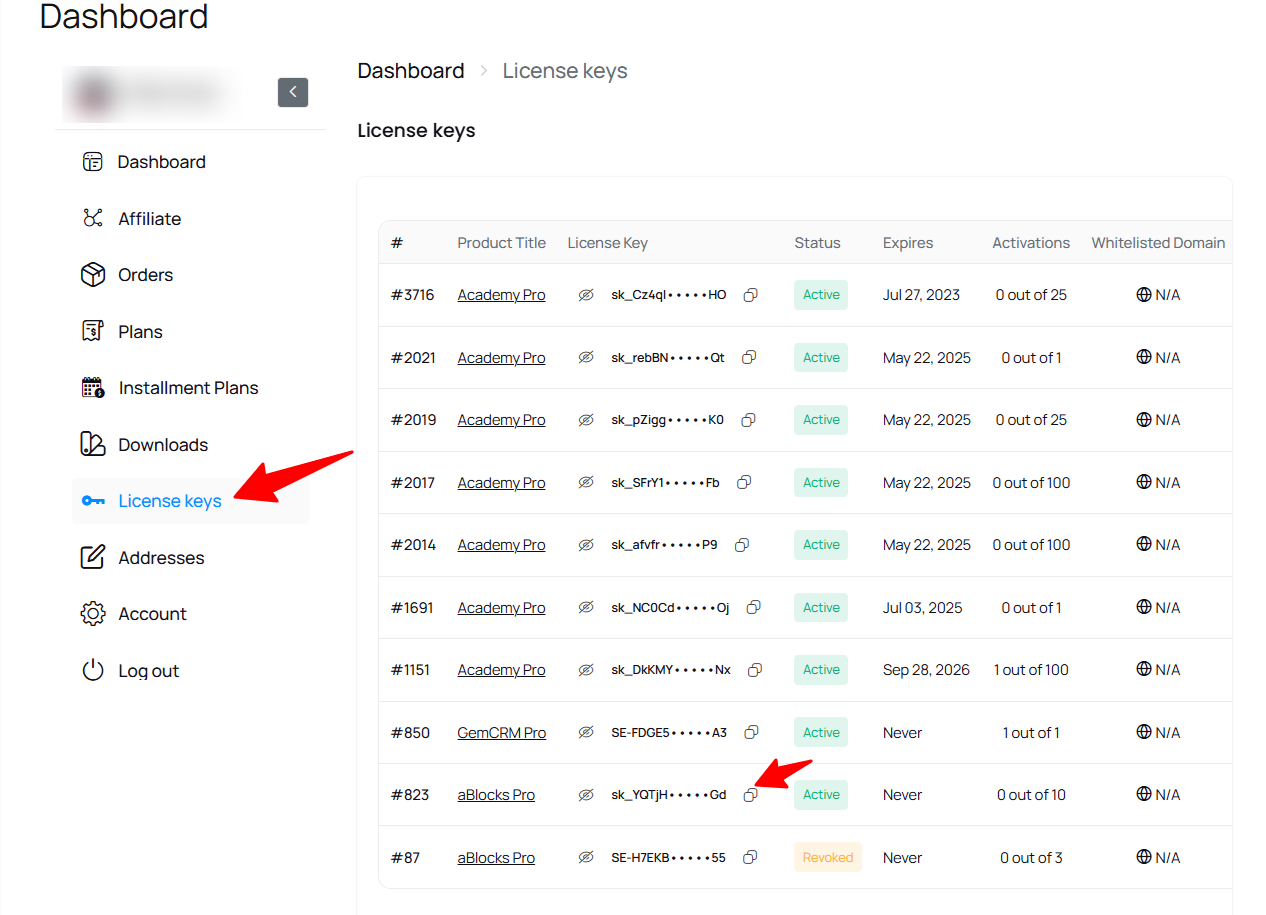Click order number #2017
The width and height of the screenshot is (1266, 915).
point(413,483)
